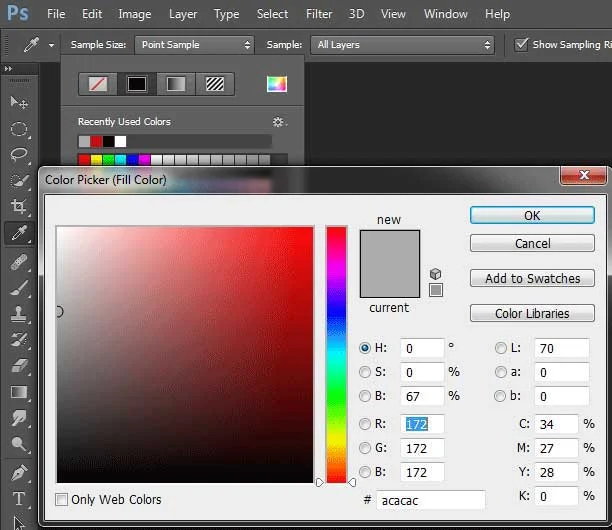Open the File menu
Image resolution: width=612 pixels, height=530 pixels.
pos(56,14)
